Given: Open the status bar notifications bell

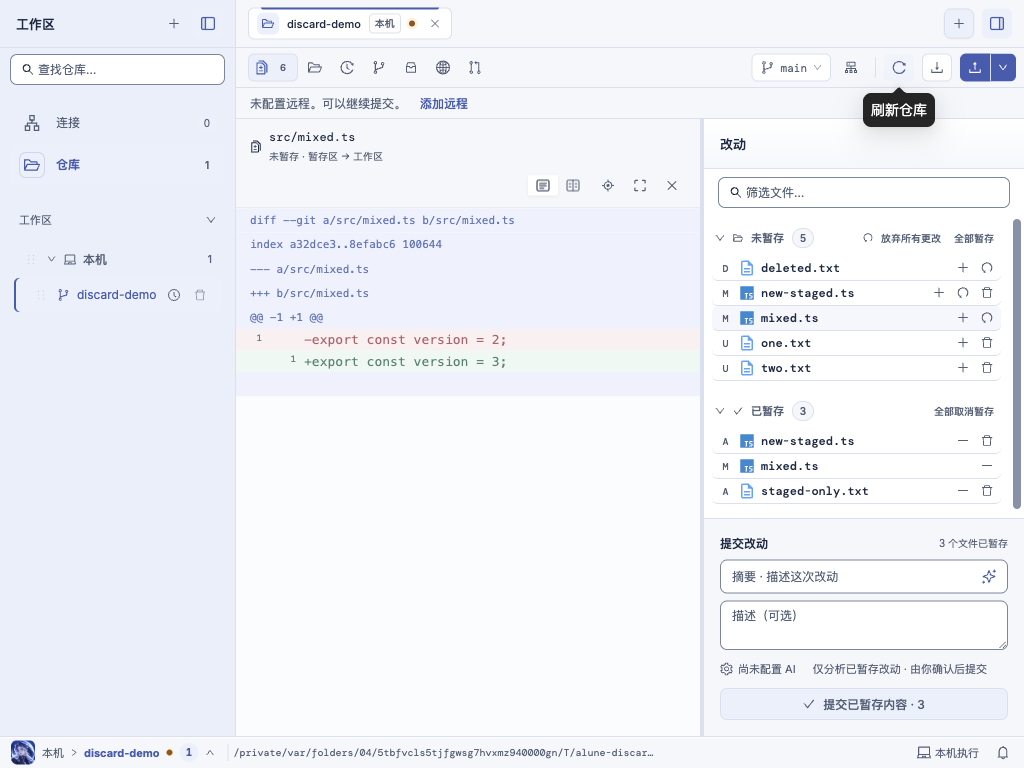Looking at the screenshot, I should 1002,753.
